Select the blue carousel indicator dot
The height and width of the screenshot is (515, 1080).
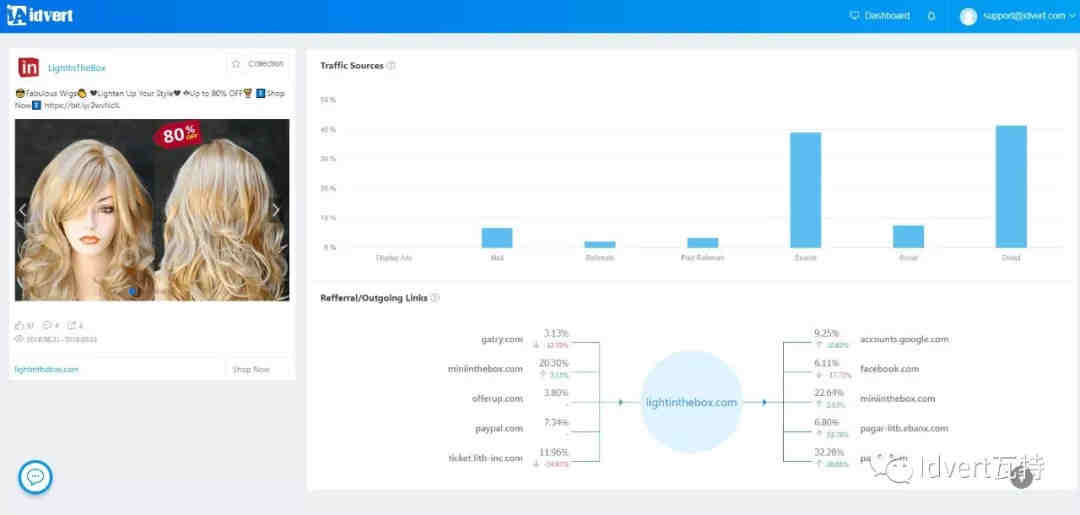(x=133, y=291)
